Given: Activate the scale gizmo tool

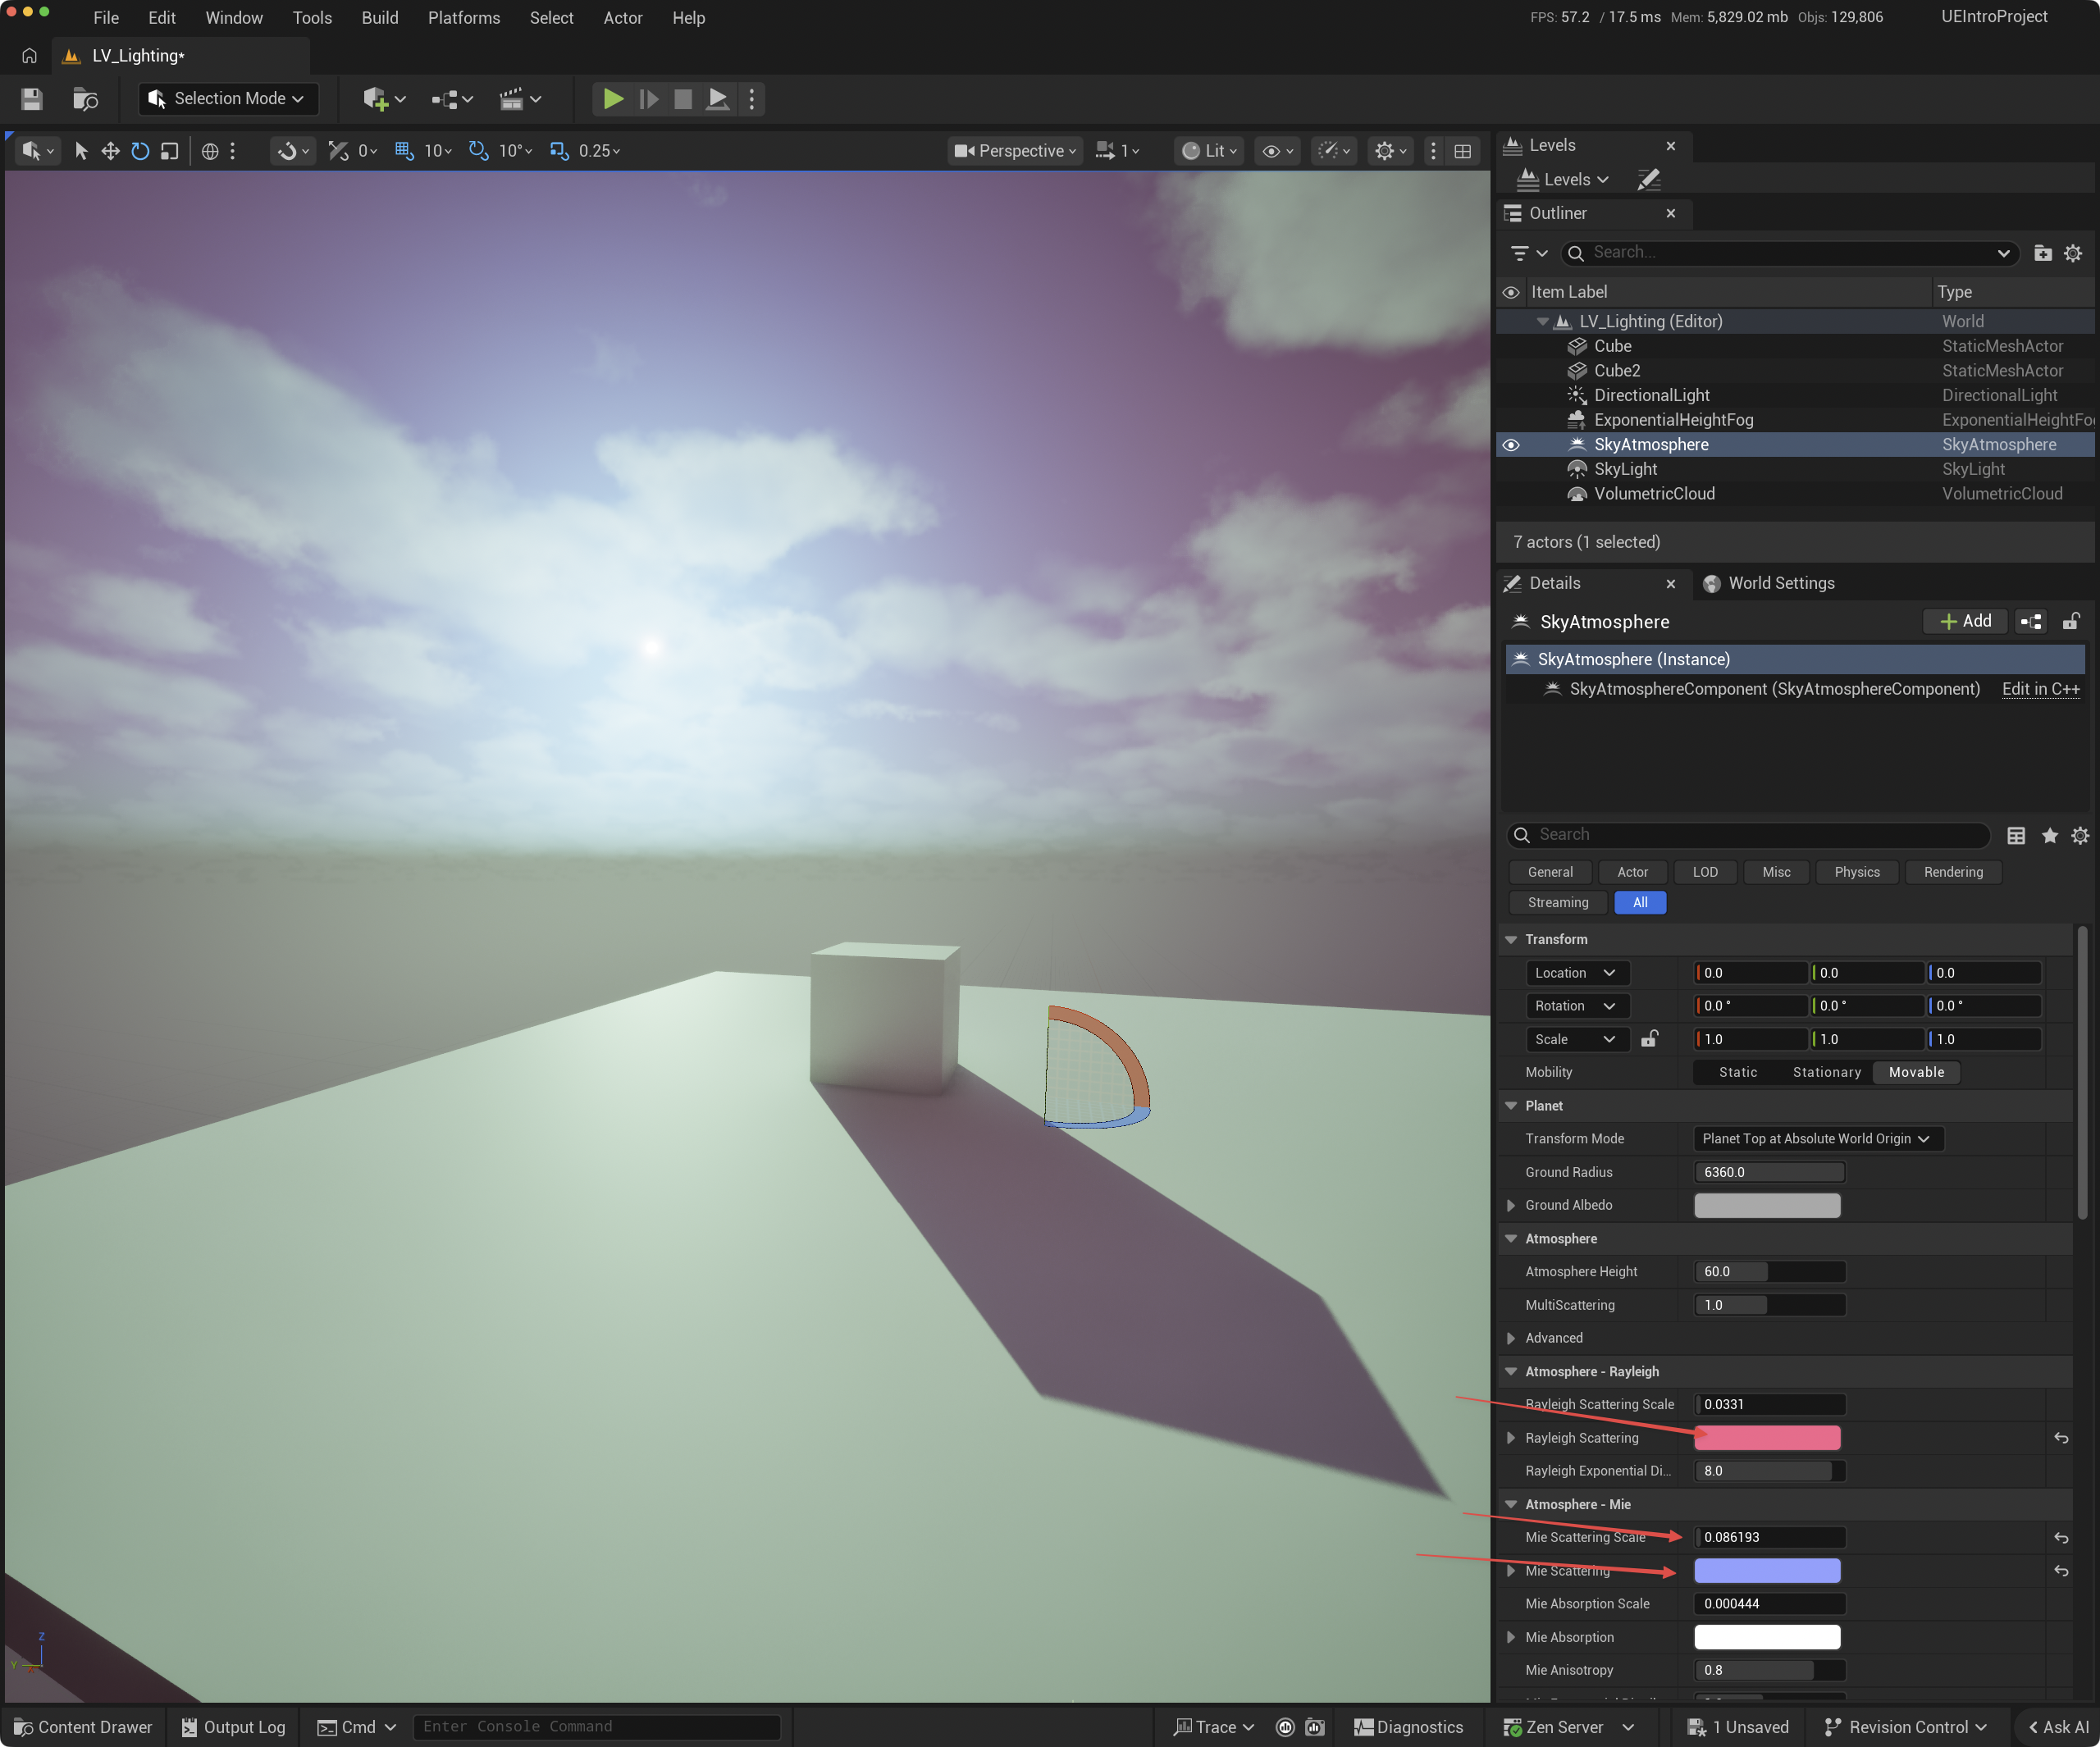Looking at the screenshot, I should coord(170,151).
